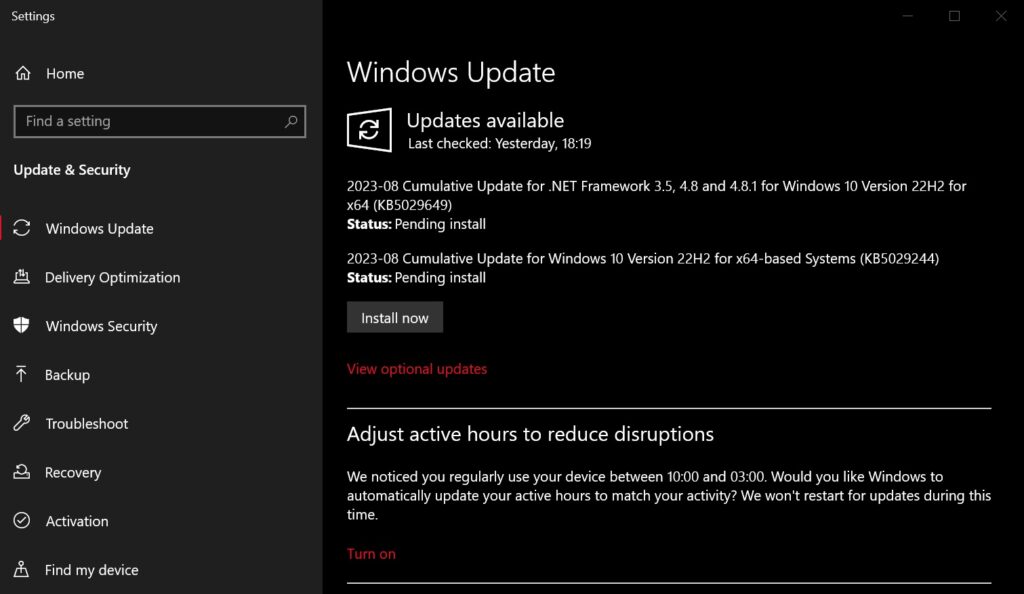Screen dimensions: 1024x594
Task: Click Turn on for active hours
Action: 371,554
